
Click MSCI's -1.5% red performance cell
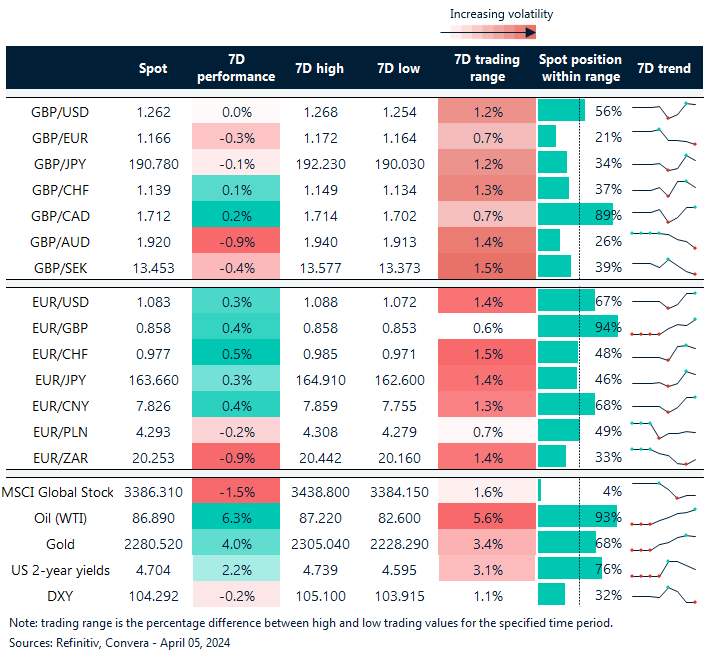236,490
